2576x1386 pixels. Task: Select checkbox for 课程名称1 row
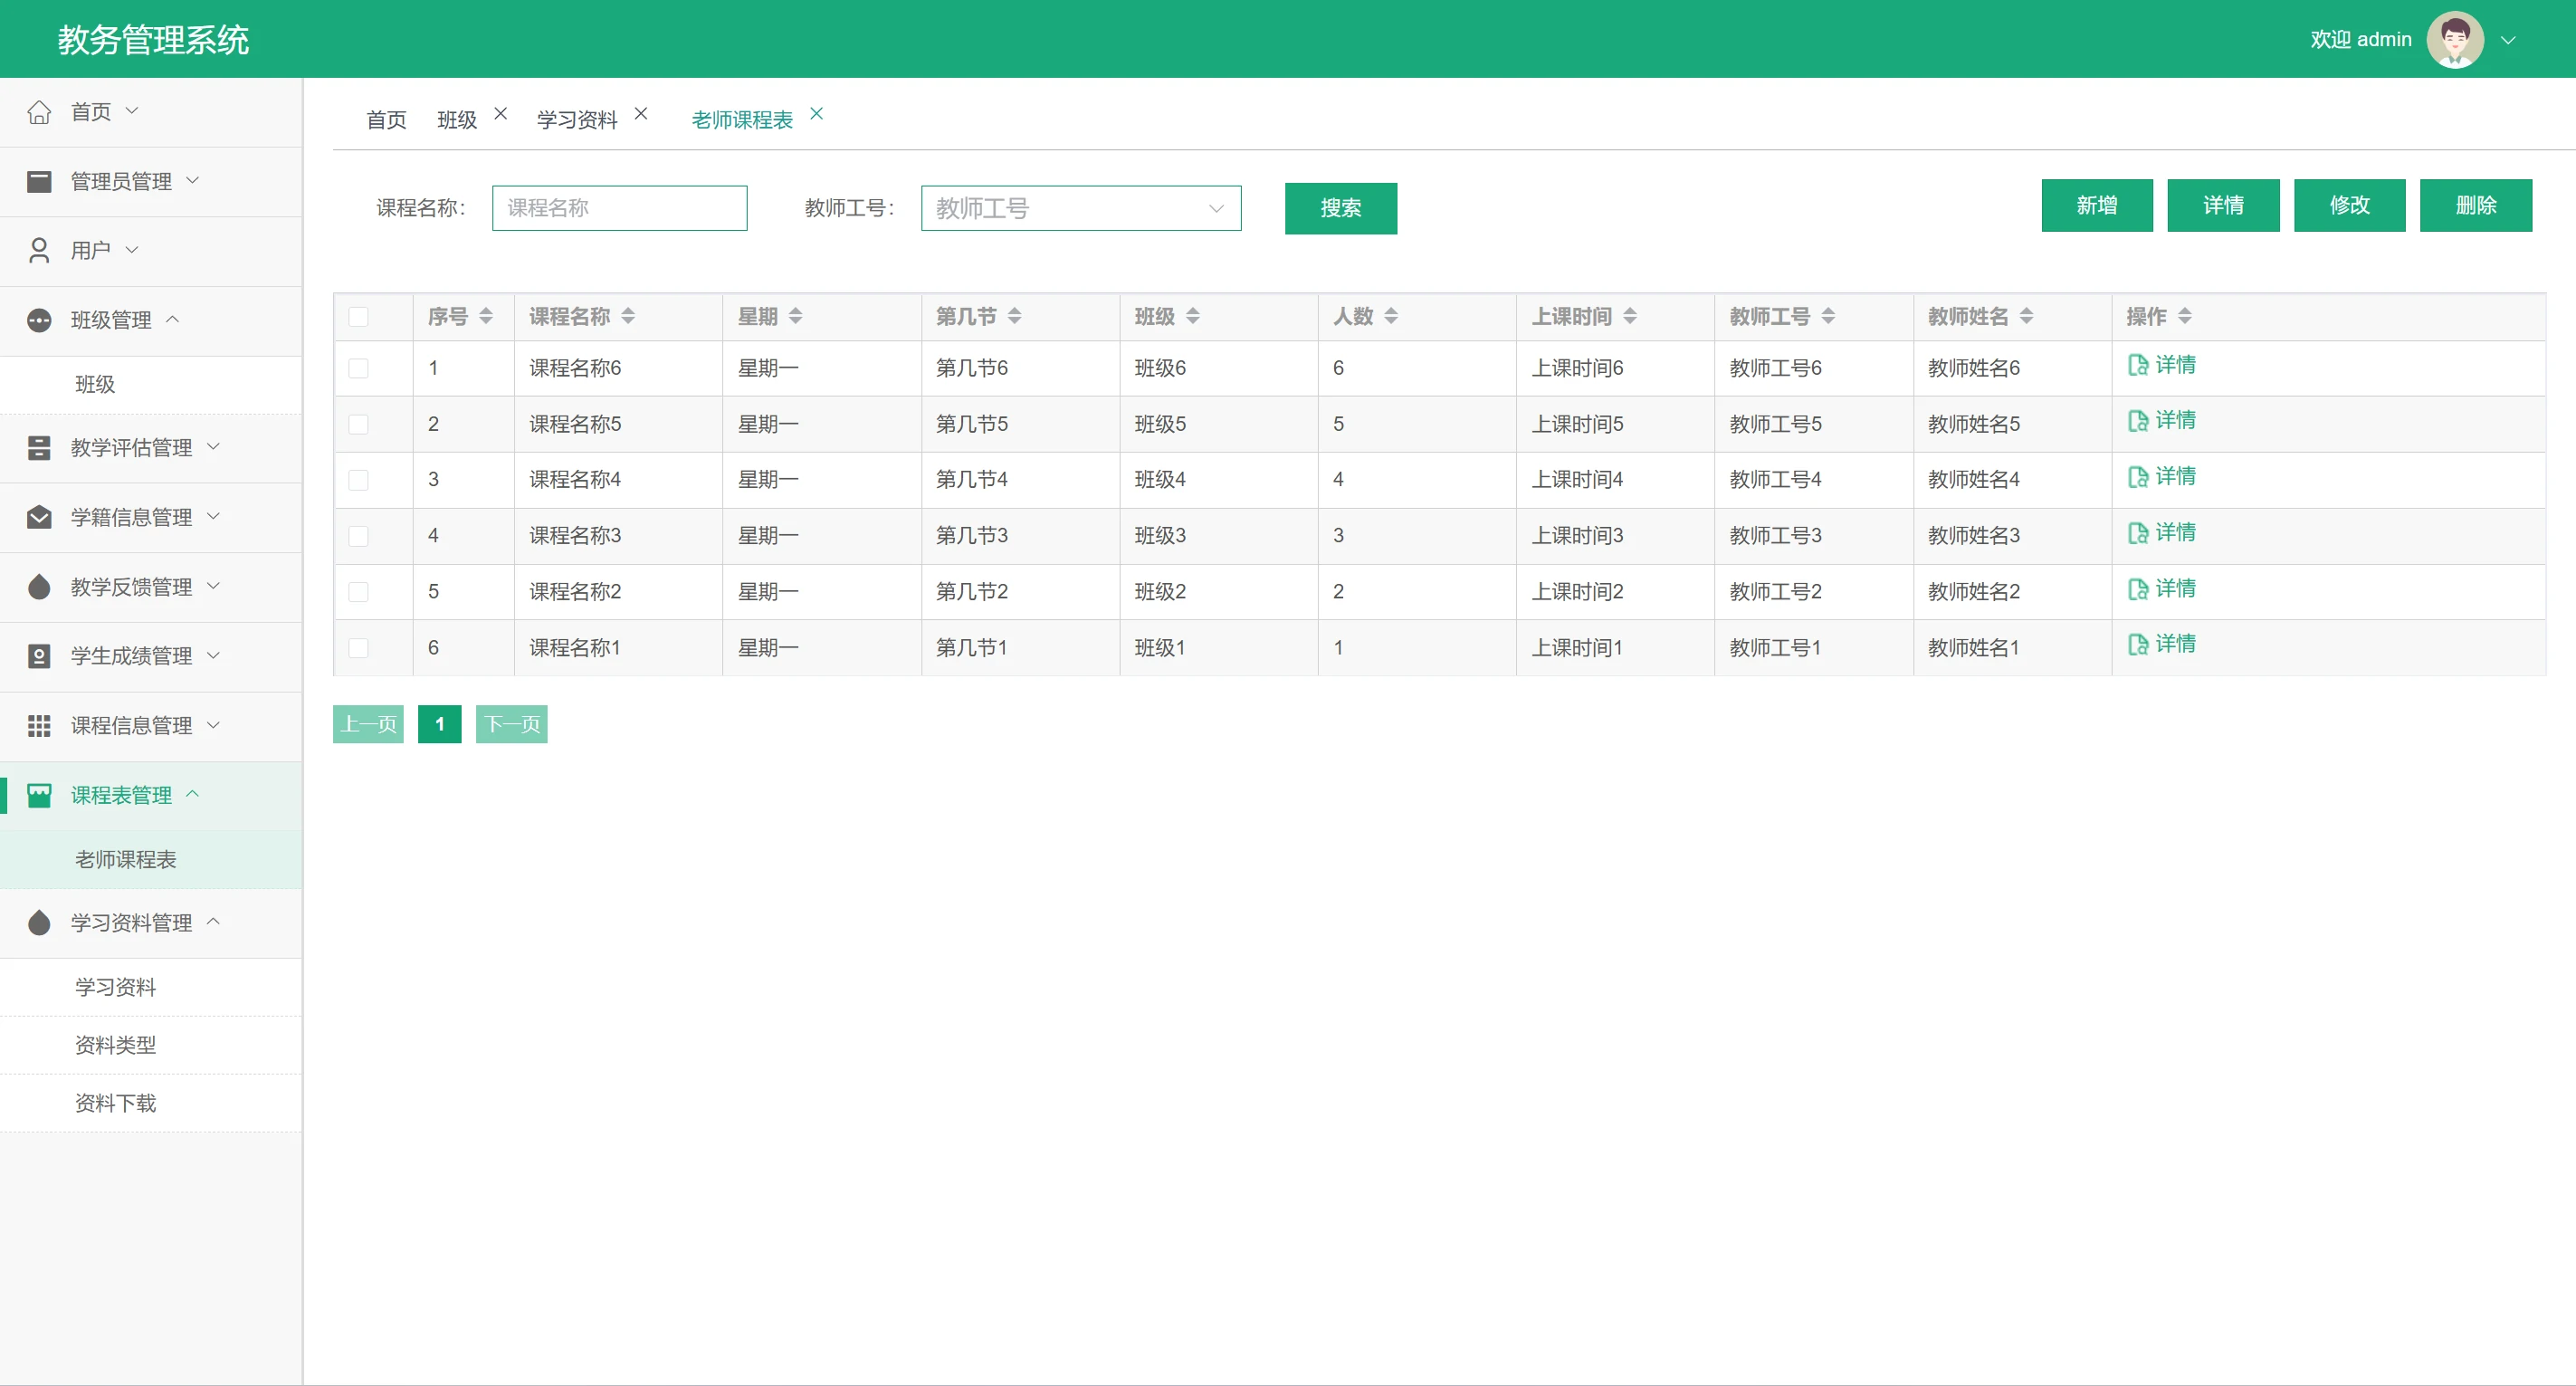click(358, 648)
